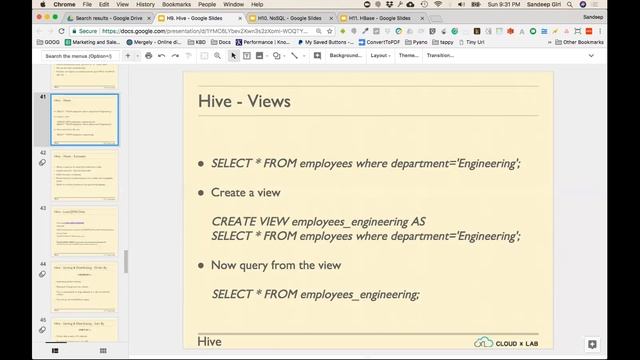Open the Bookmarks menu
640x360 pixels.
pos(176,4)
